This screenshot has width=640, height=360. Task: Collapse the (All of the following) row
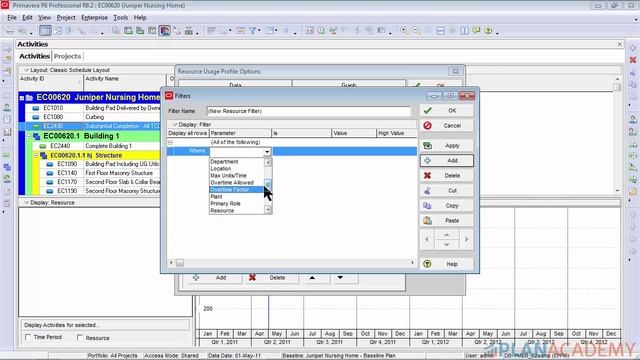pos(171,142)
